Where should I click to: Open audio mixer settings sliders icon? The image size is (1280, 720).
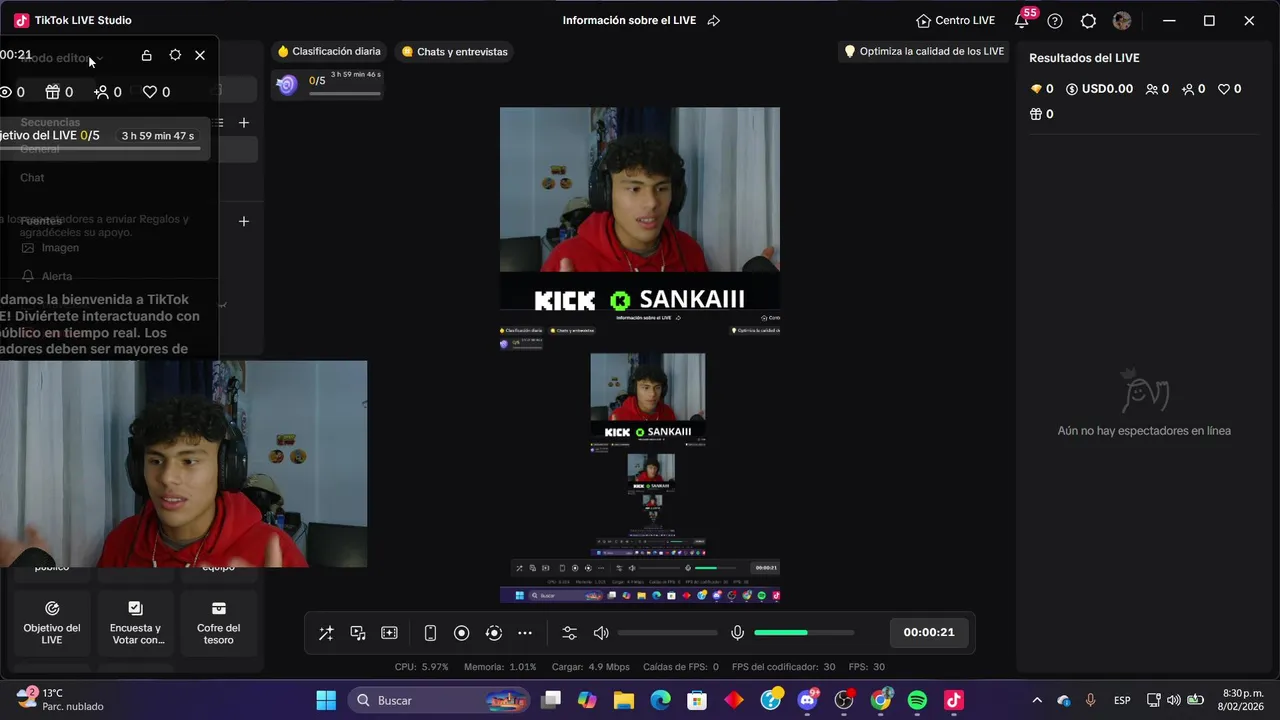(x=570, y=633)
